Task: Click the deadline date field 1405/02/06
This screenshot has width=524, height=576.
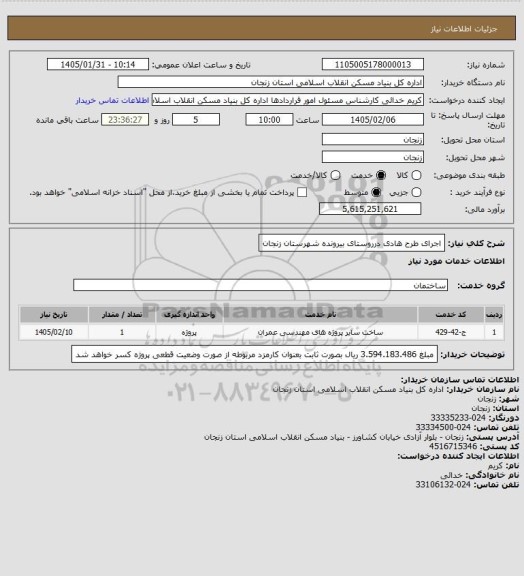Action: 373,120
